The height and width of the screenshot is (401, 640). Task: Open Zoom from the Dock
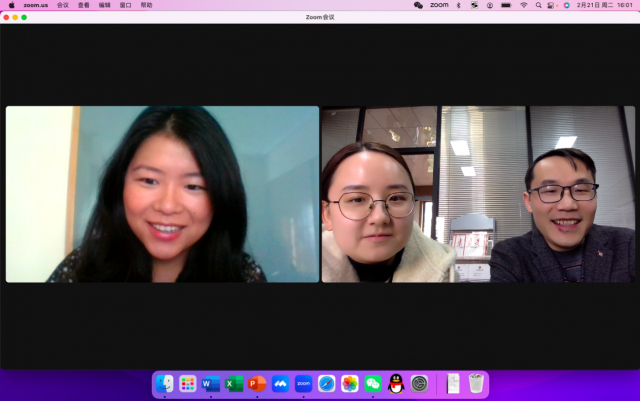tap(303, 384)
